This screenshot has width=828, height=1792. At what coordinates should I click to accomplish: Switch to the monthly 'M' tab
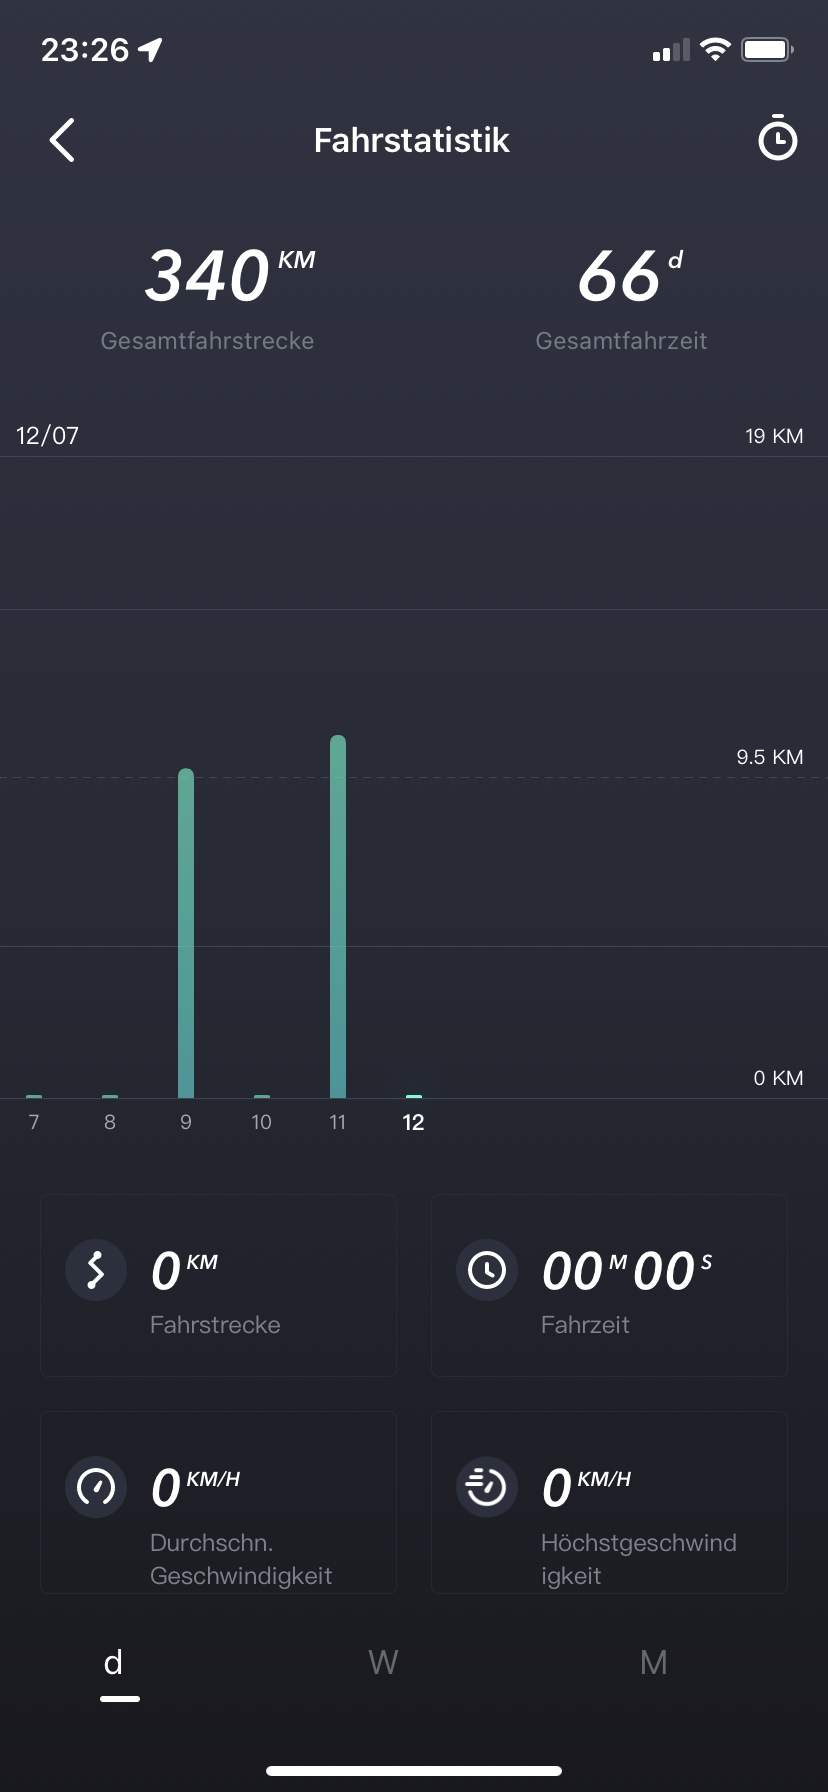[x=653, y=1663]
